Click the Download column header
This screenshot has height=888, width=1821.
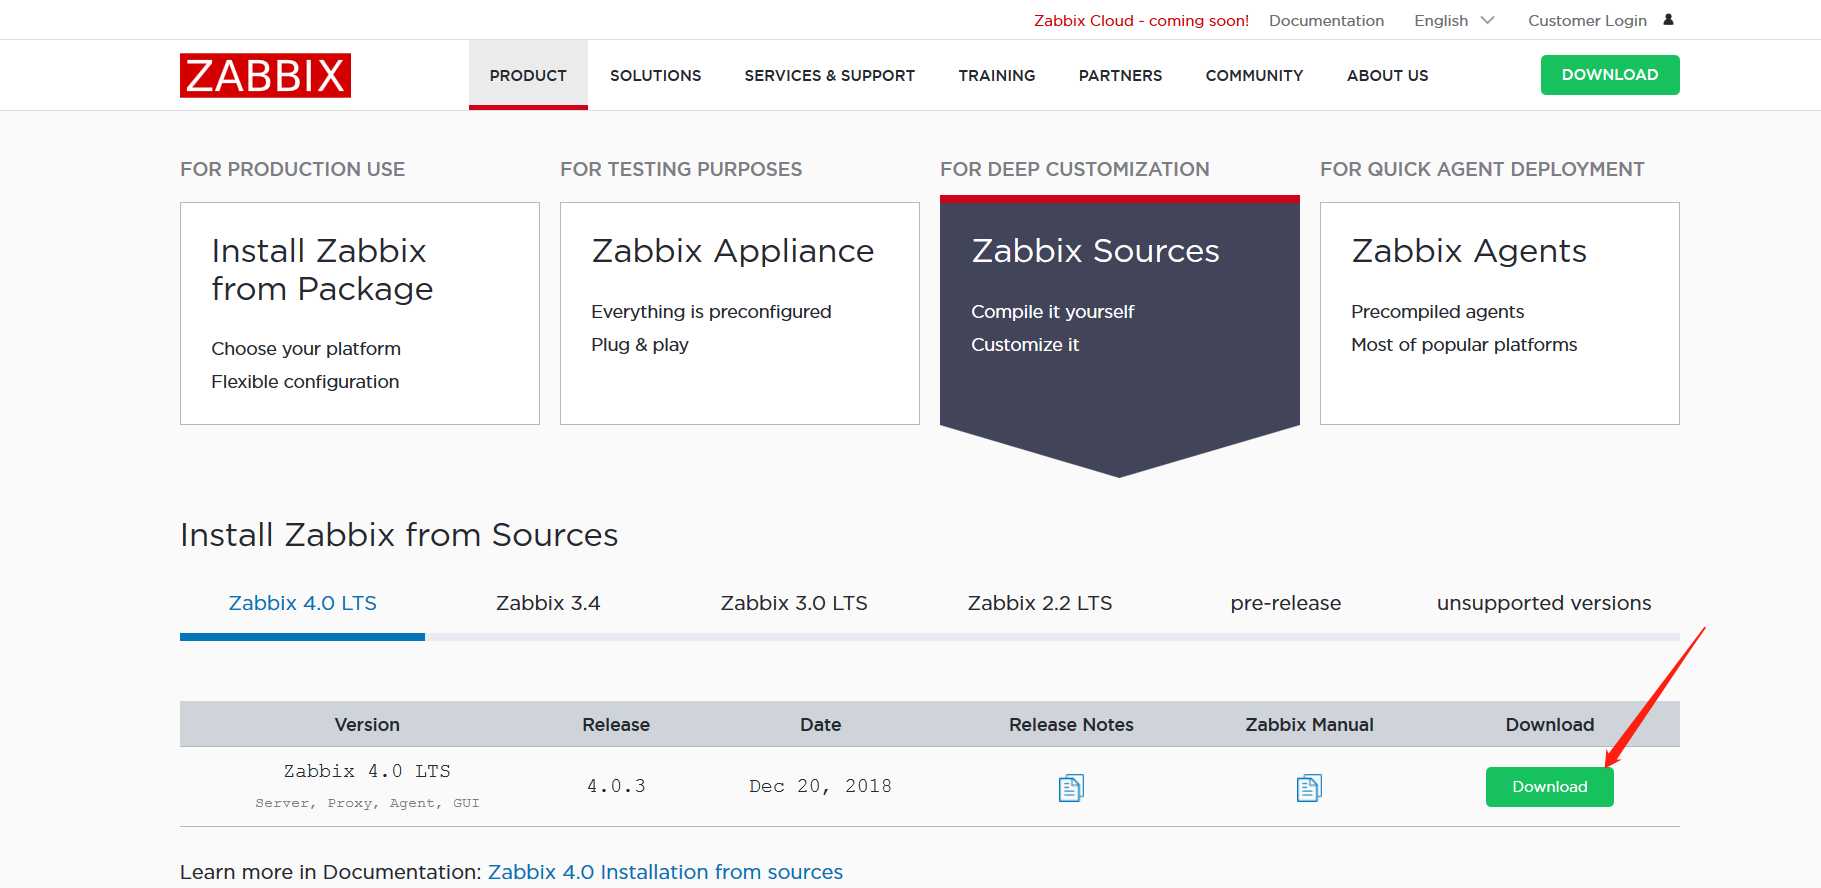(x=1550, y=725)
